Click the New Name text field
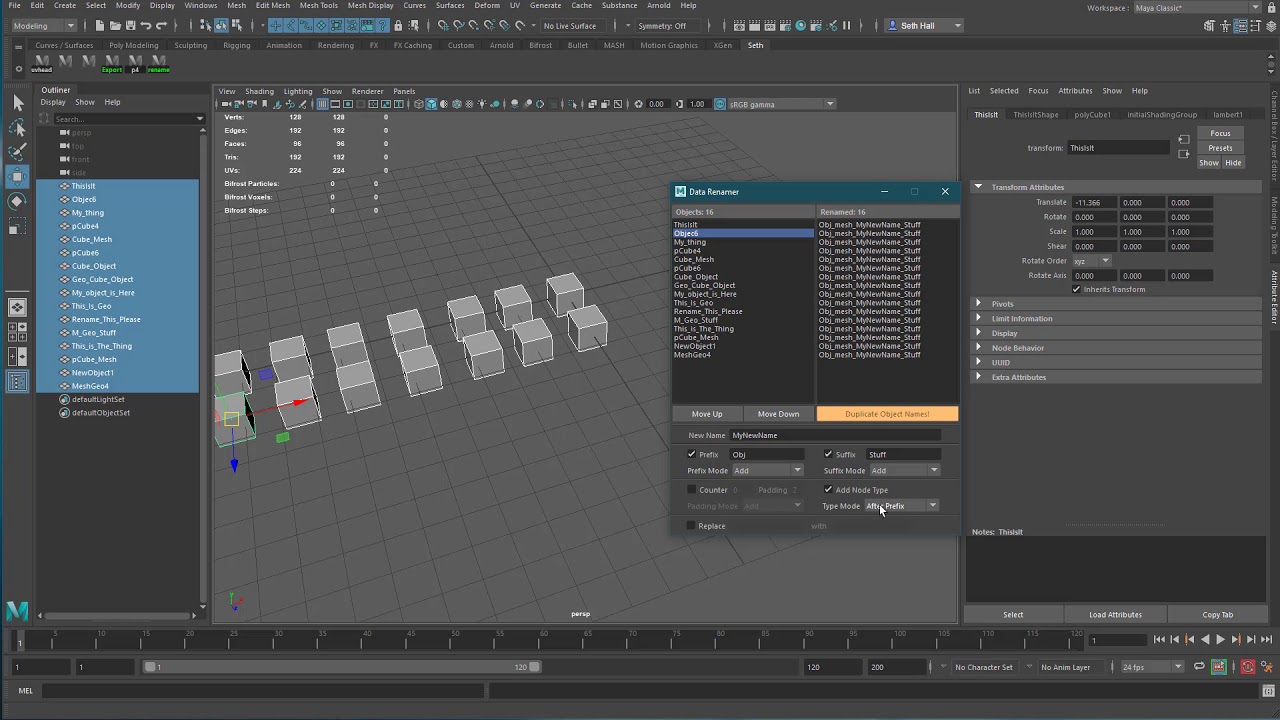This screenshot has width=1280, height=720. pos(835,435)
